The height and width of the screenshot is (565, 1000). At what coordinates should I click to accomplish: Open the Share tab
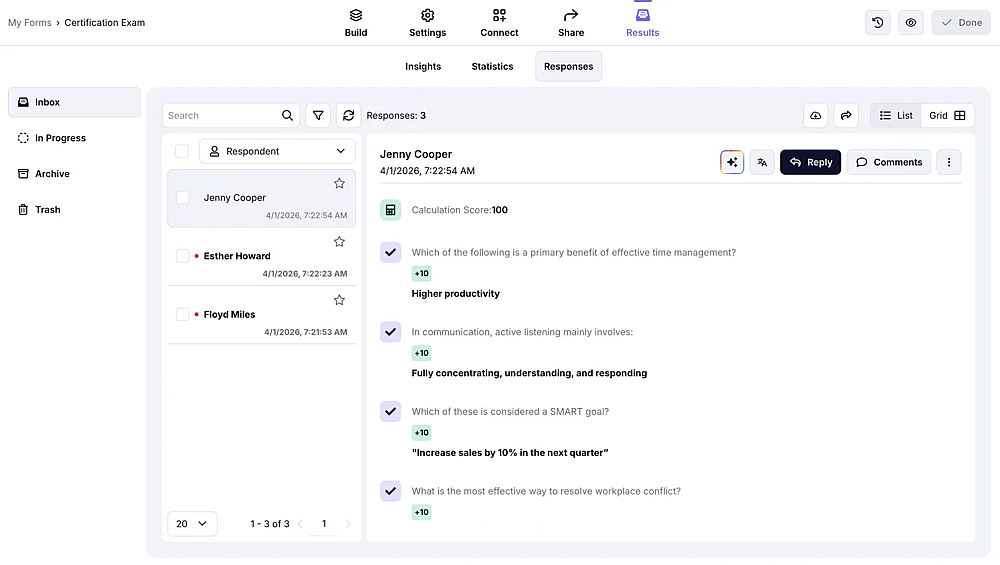click(x=571, y=23)
